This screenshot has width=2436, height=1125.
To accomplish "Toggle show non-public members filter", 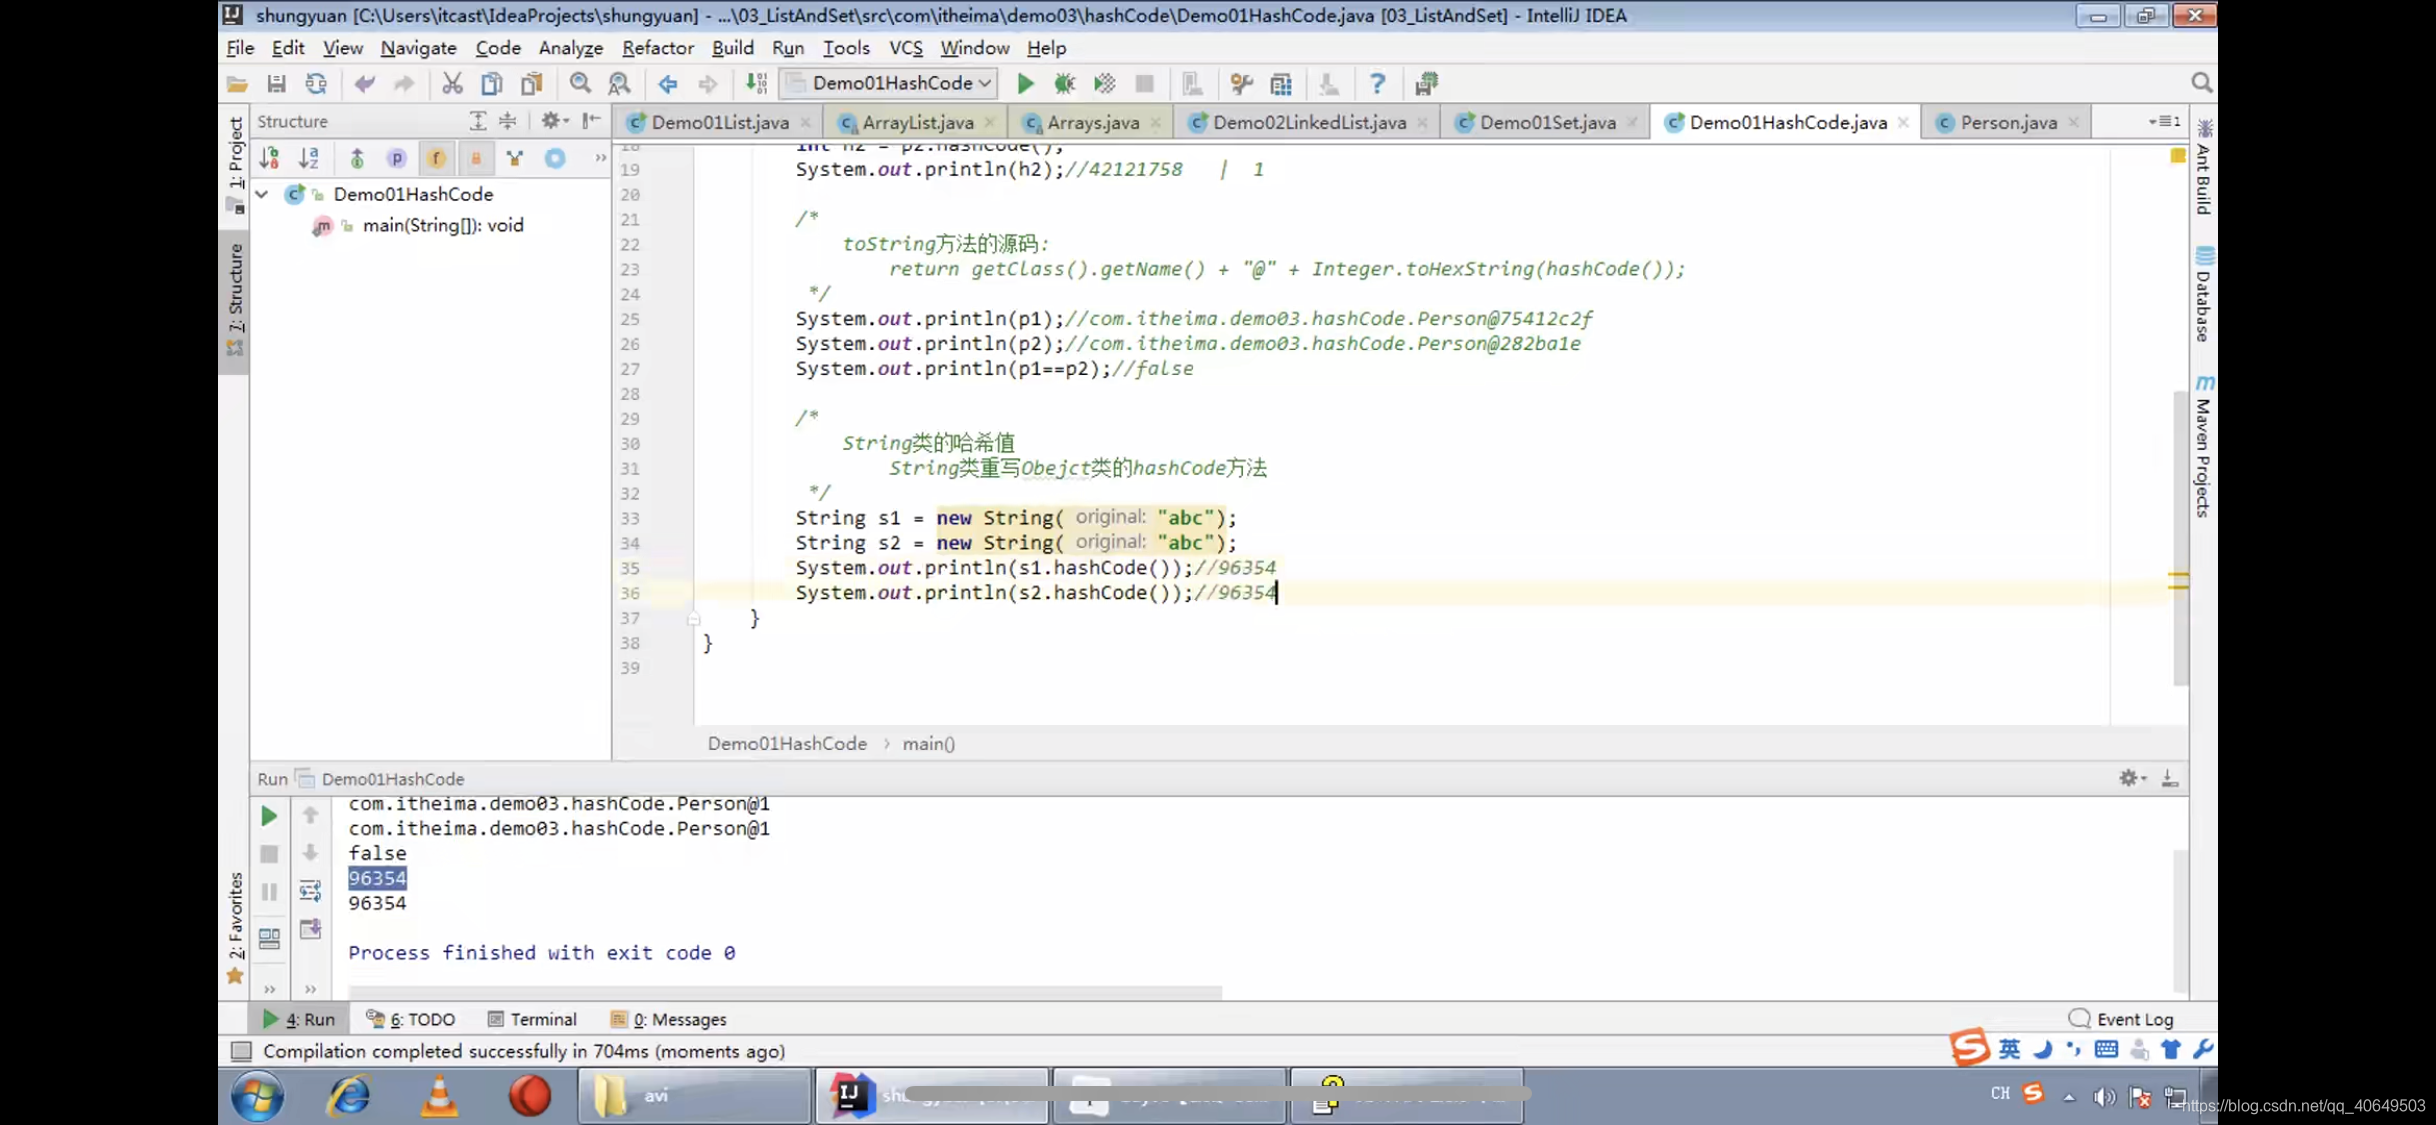I will pyautogui.click(x=476, y=158).
